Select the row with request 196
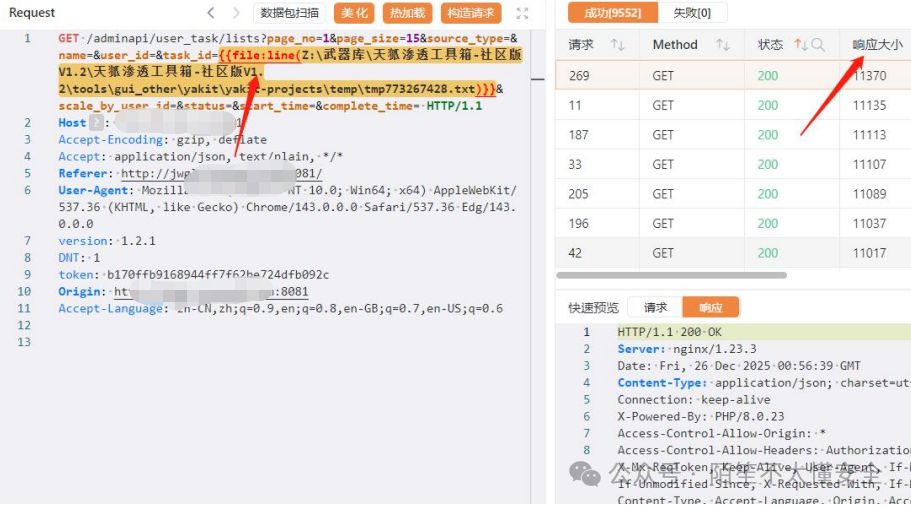Screen dimensions: 911x509 pos(733,224)
